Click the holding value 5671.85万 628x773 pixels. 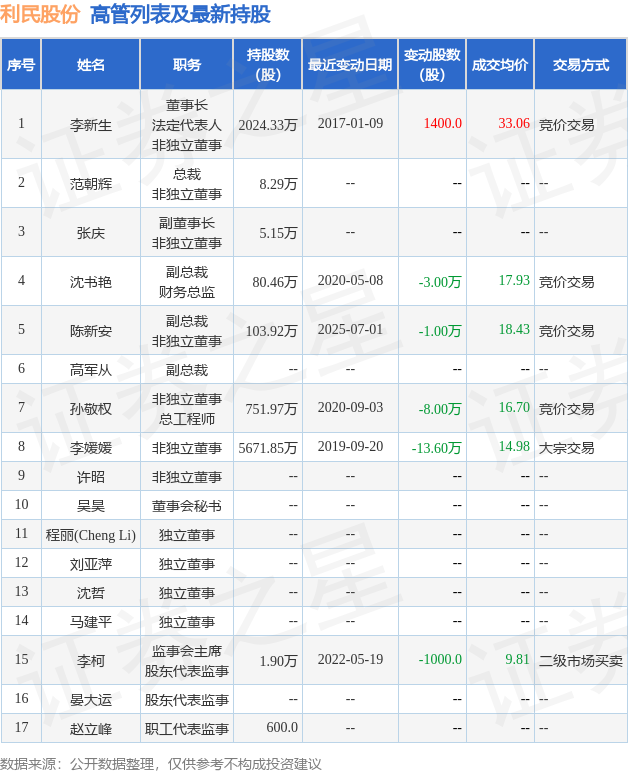pyautogui.click(x=268, y=448)
